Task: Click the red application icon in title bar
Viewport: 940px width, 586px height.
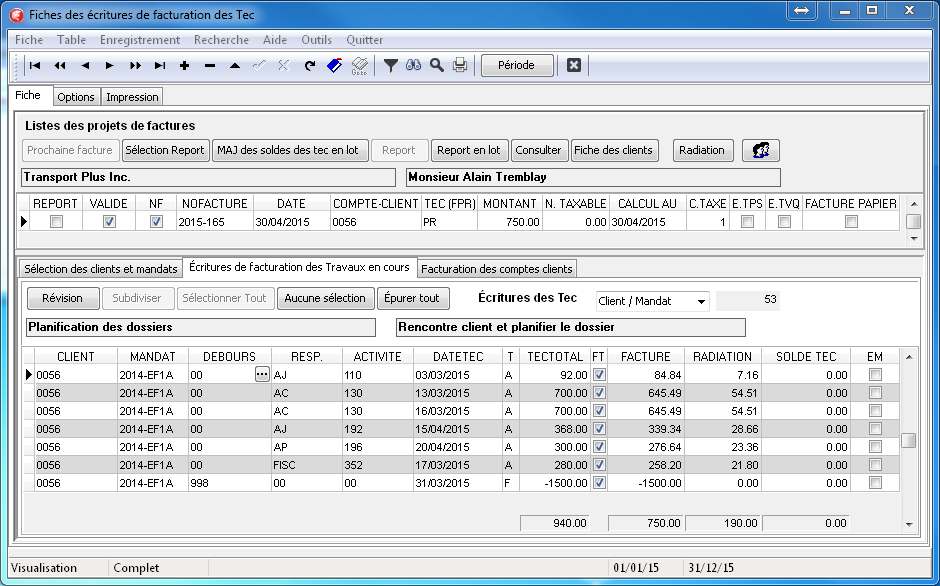Action: (16, 15)
